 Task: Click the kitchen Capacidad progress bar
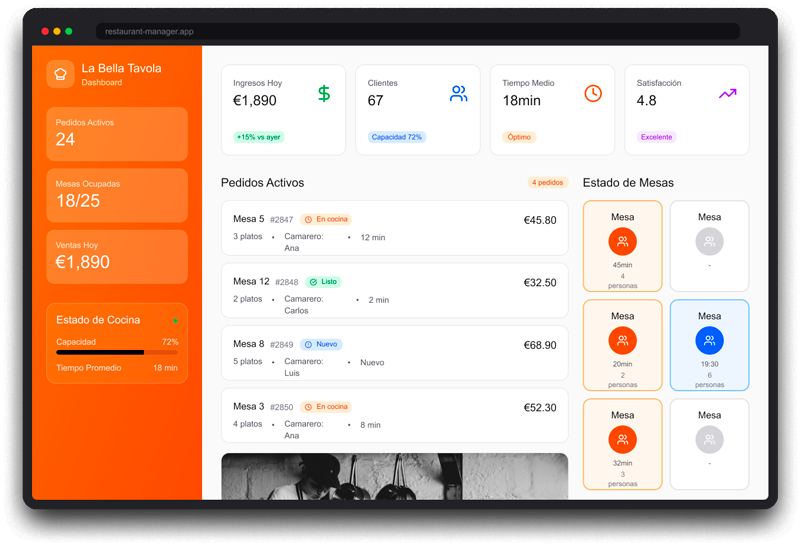(x=117, y=352)
